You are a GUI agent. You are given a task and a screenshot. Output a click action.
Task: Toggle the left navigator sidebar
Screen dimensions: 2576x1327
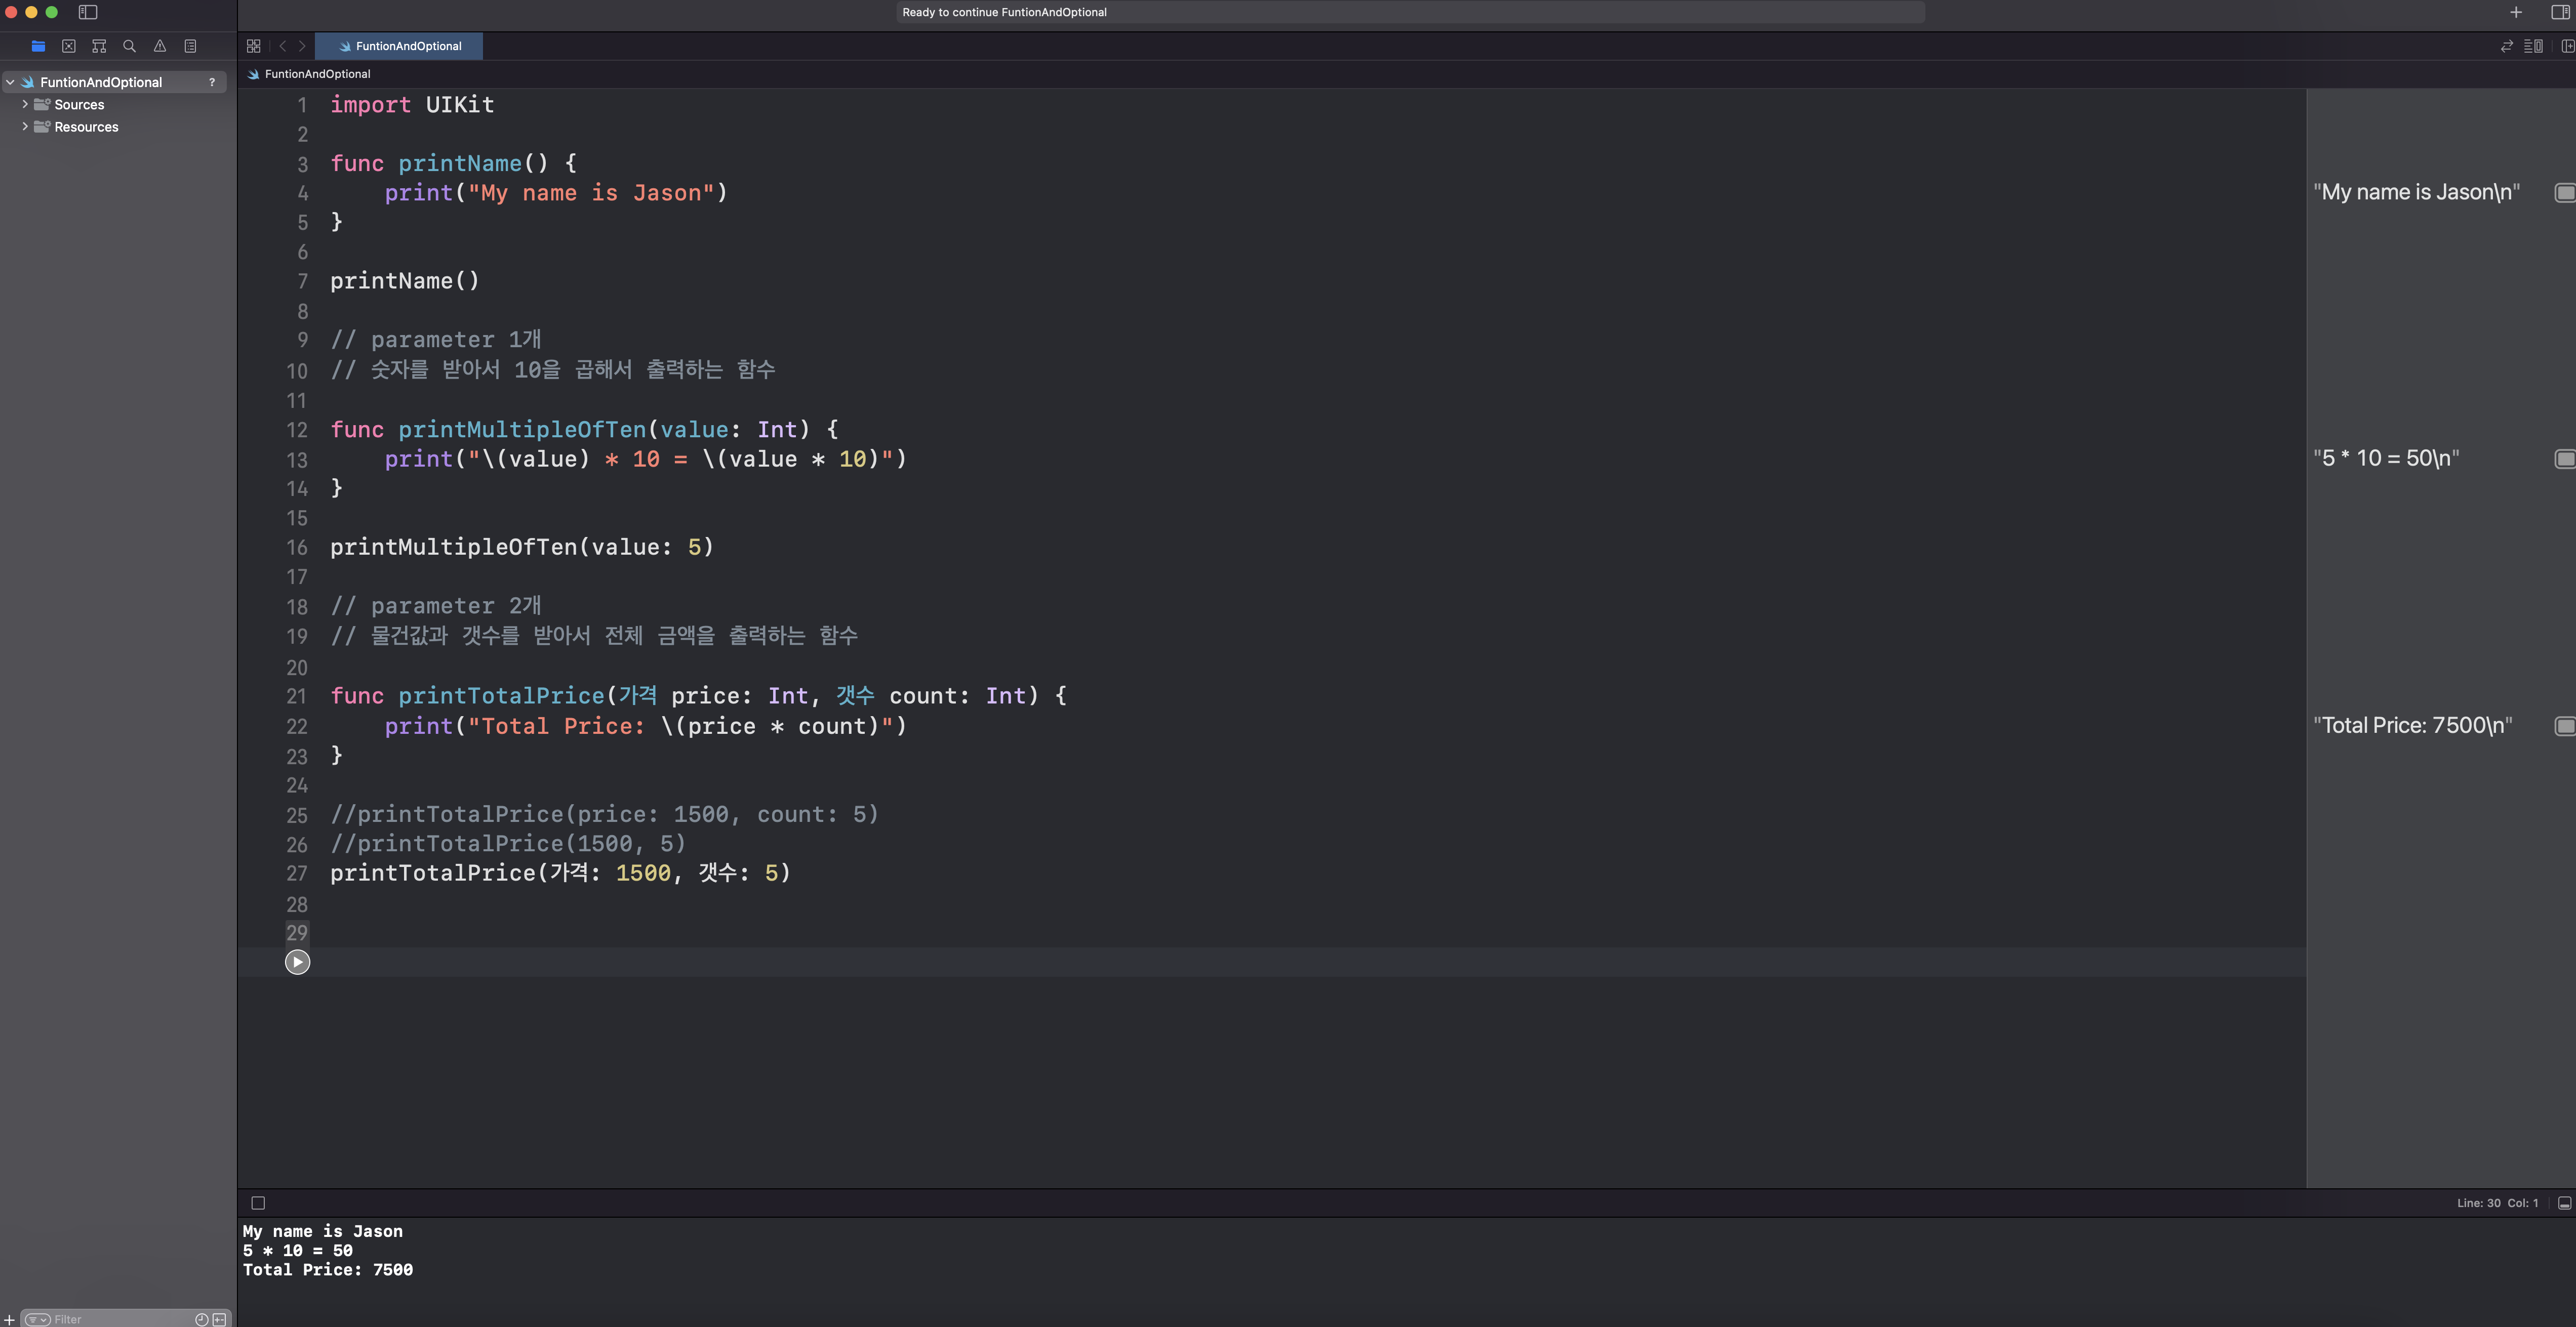click(x=88, y=12)
